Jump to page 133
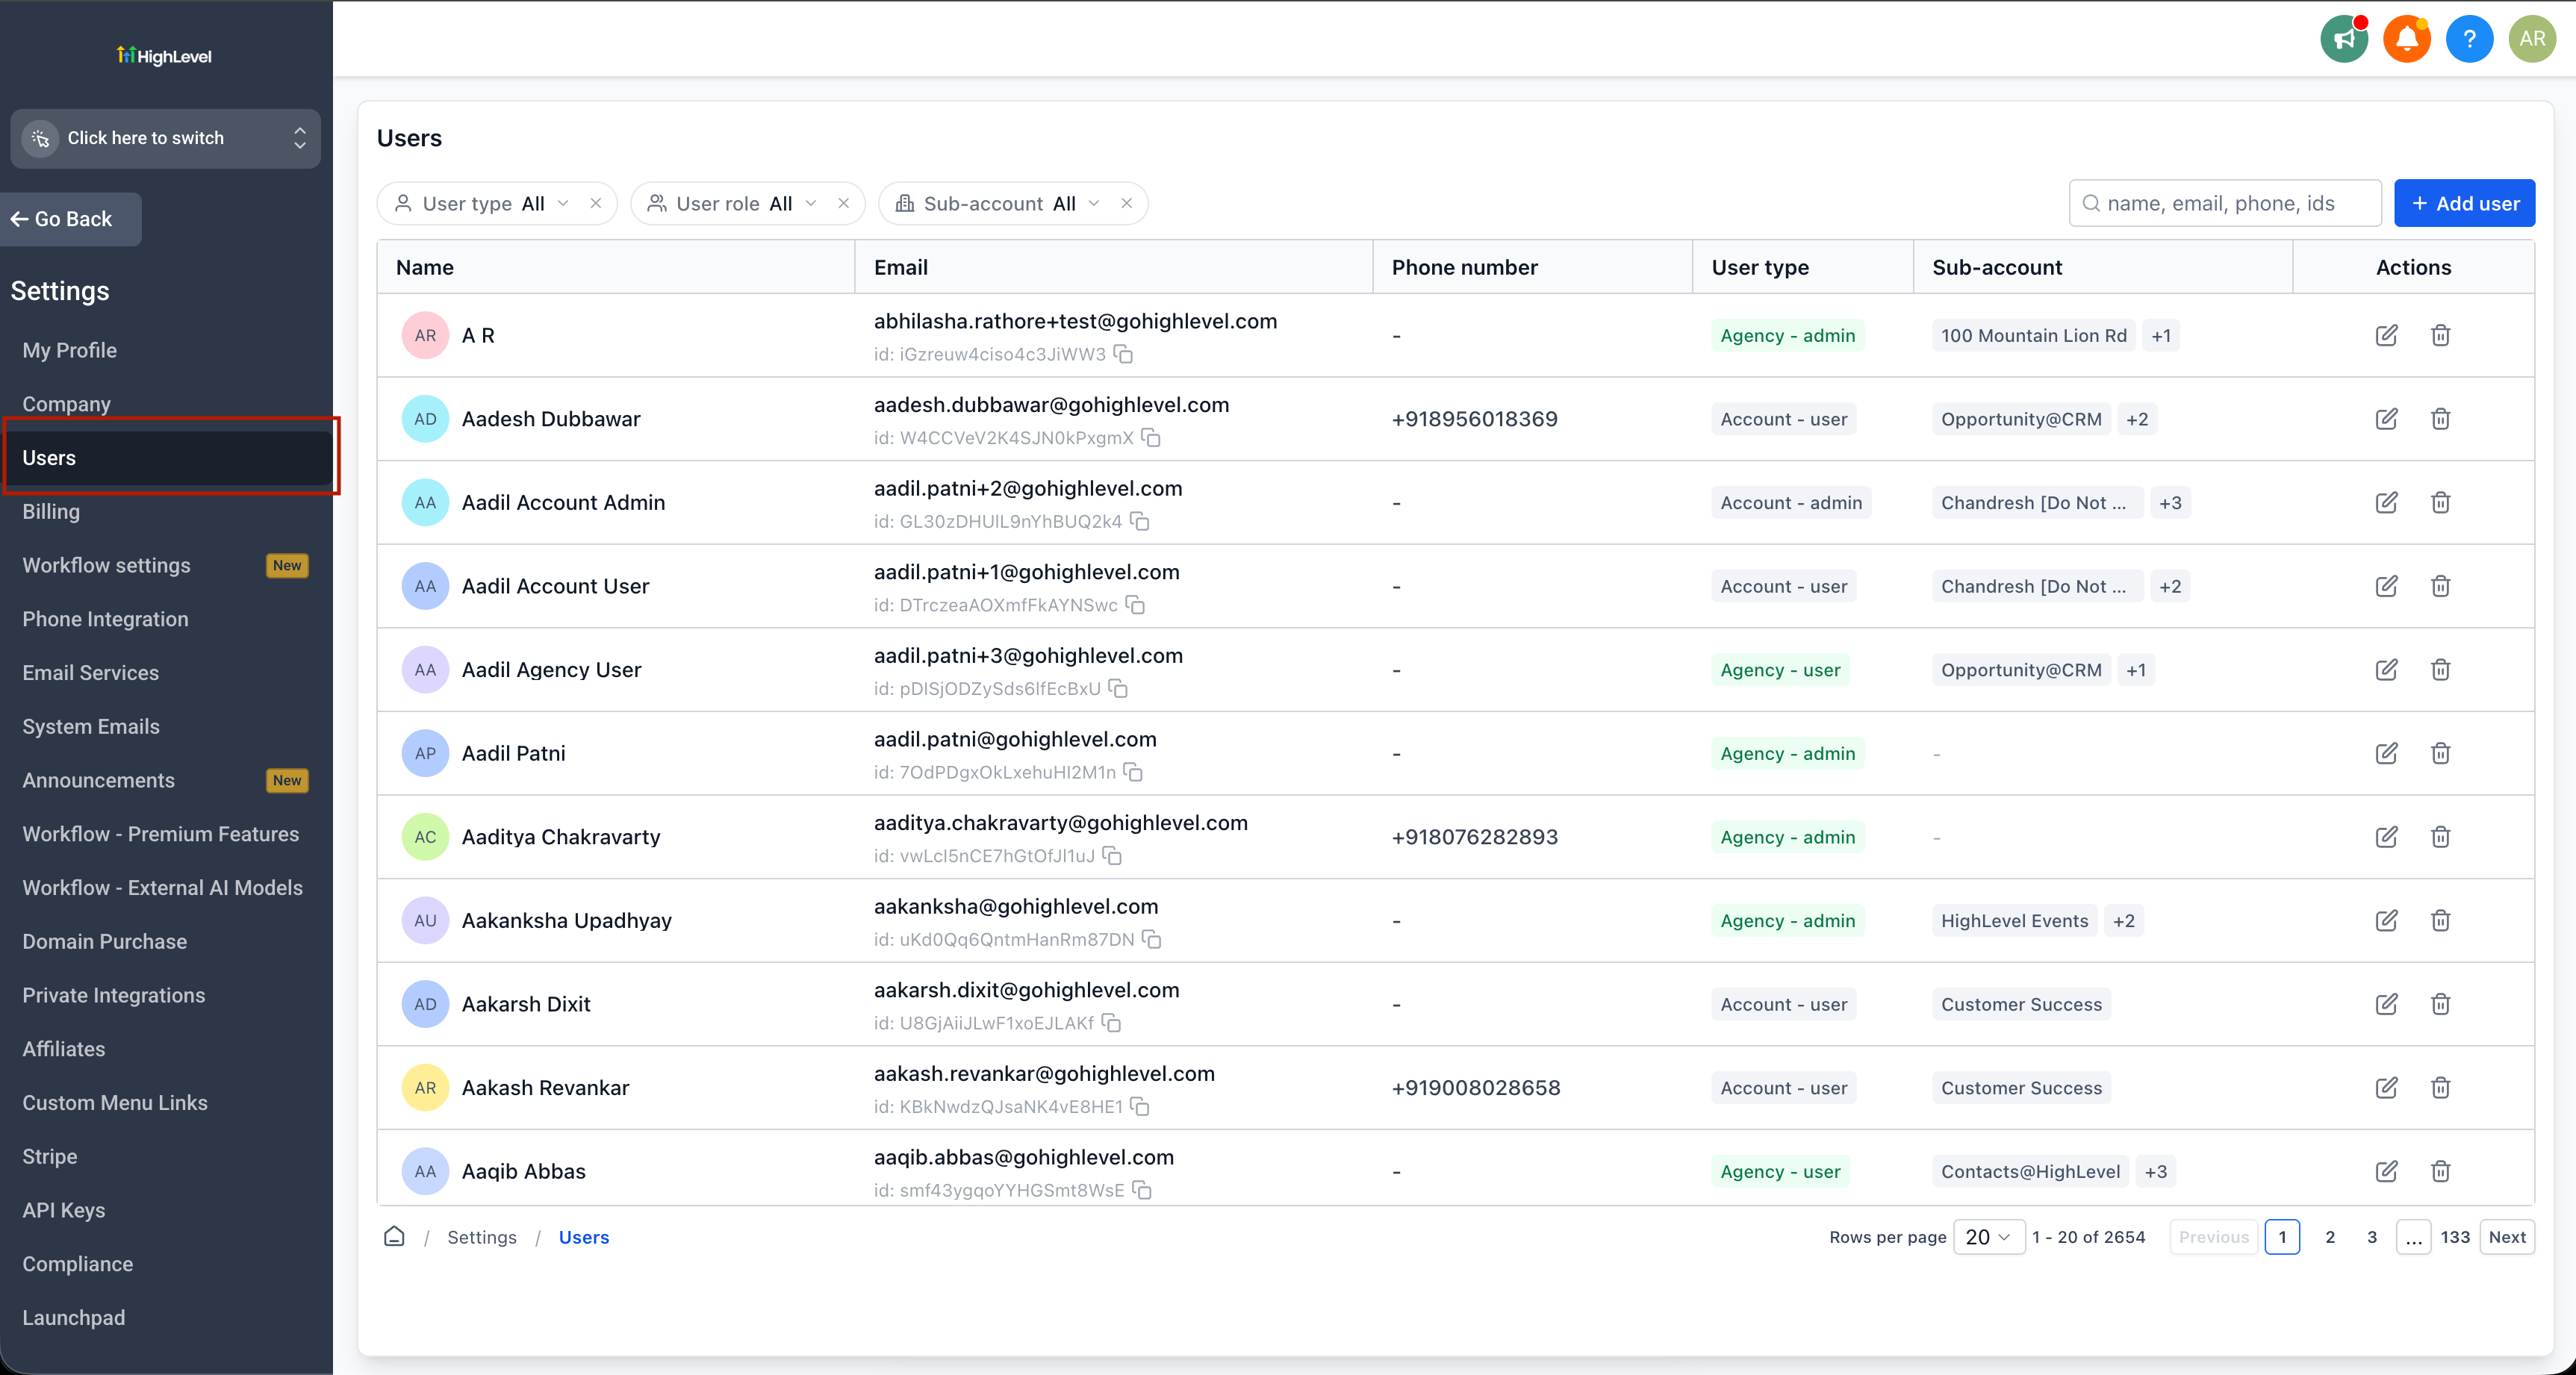Image resolution: width=2576 pixels, height=1375 pixels. coord(2455,1237)
